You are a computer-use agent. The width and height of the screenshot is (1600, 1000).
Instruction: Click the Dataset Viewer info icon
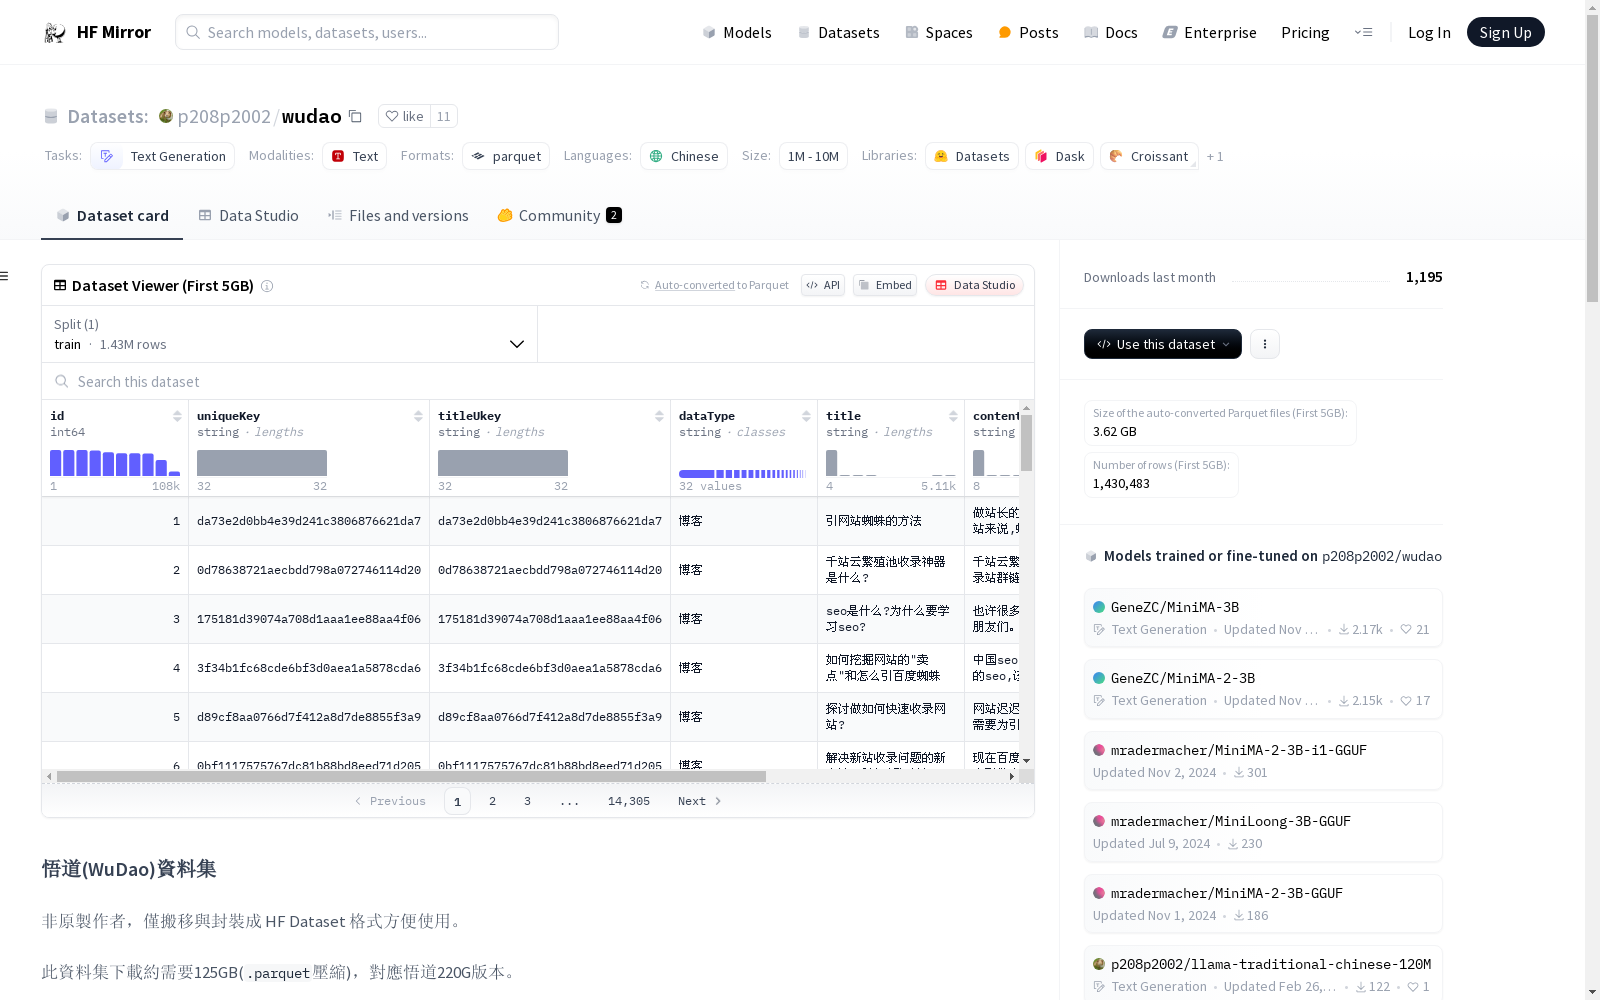click(x=267, y=286)
